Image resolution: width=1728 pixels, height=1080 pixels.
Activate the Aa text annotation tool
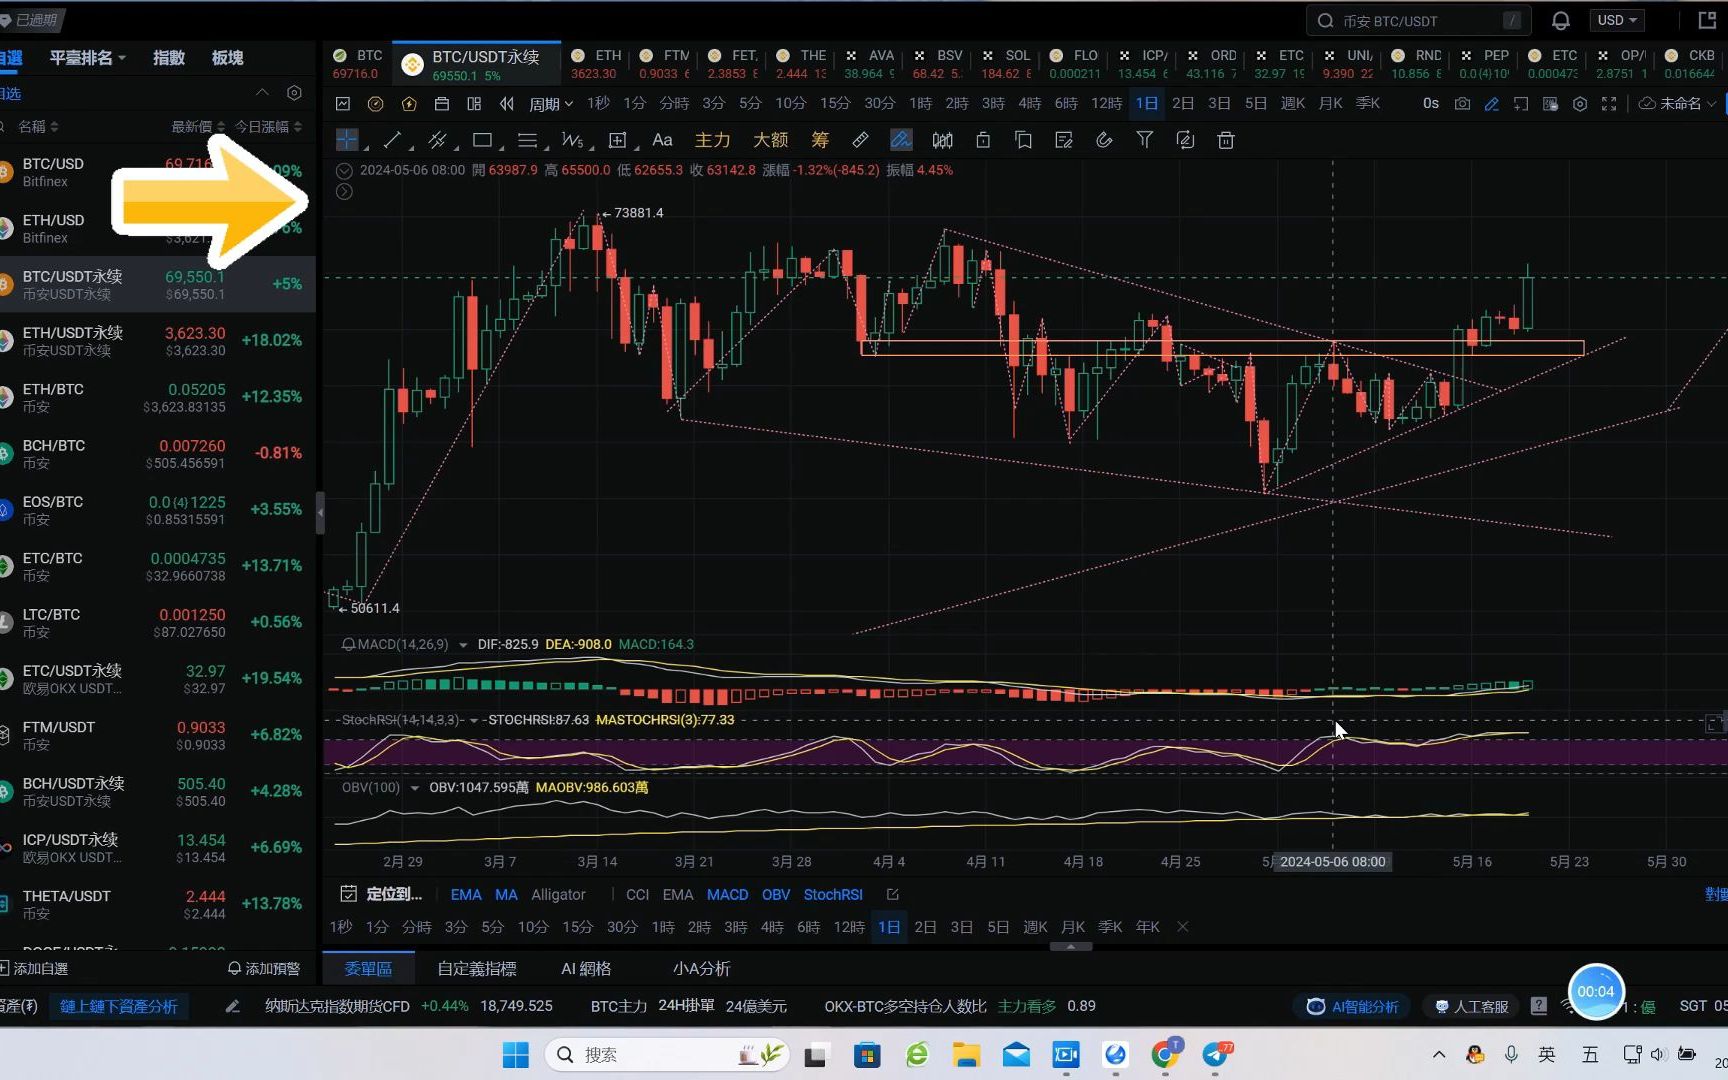662,140
